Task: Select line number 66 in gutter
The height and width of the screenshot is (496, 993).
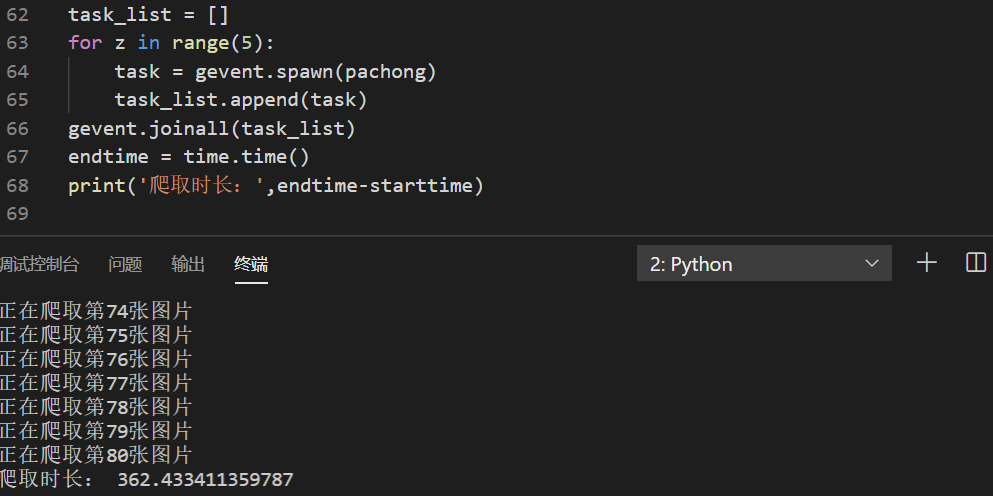Action: click(17, 129)
